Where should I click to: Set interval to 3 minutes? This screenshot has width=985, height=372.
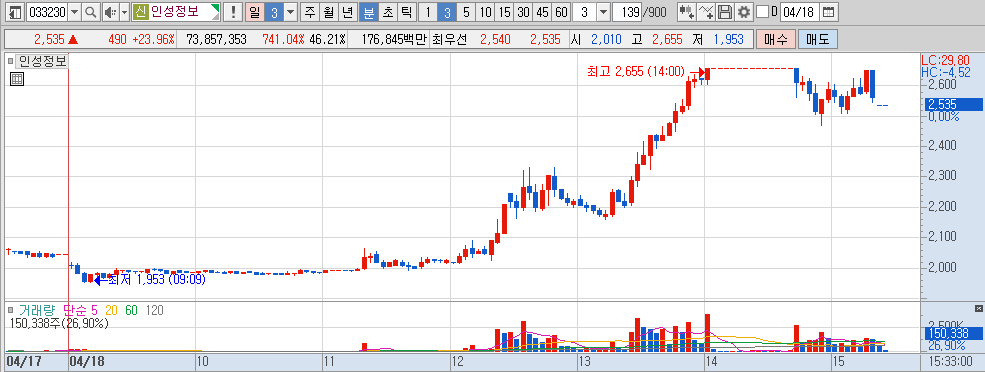point(447,11)
